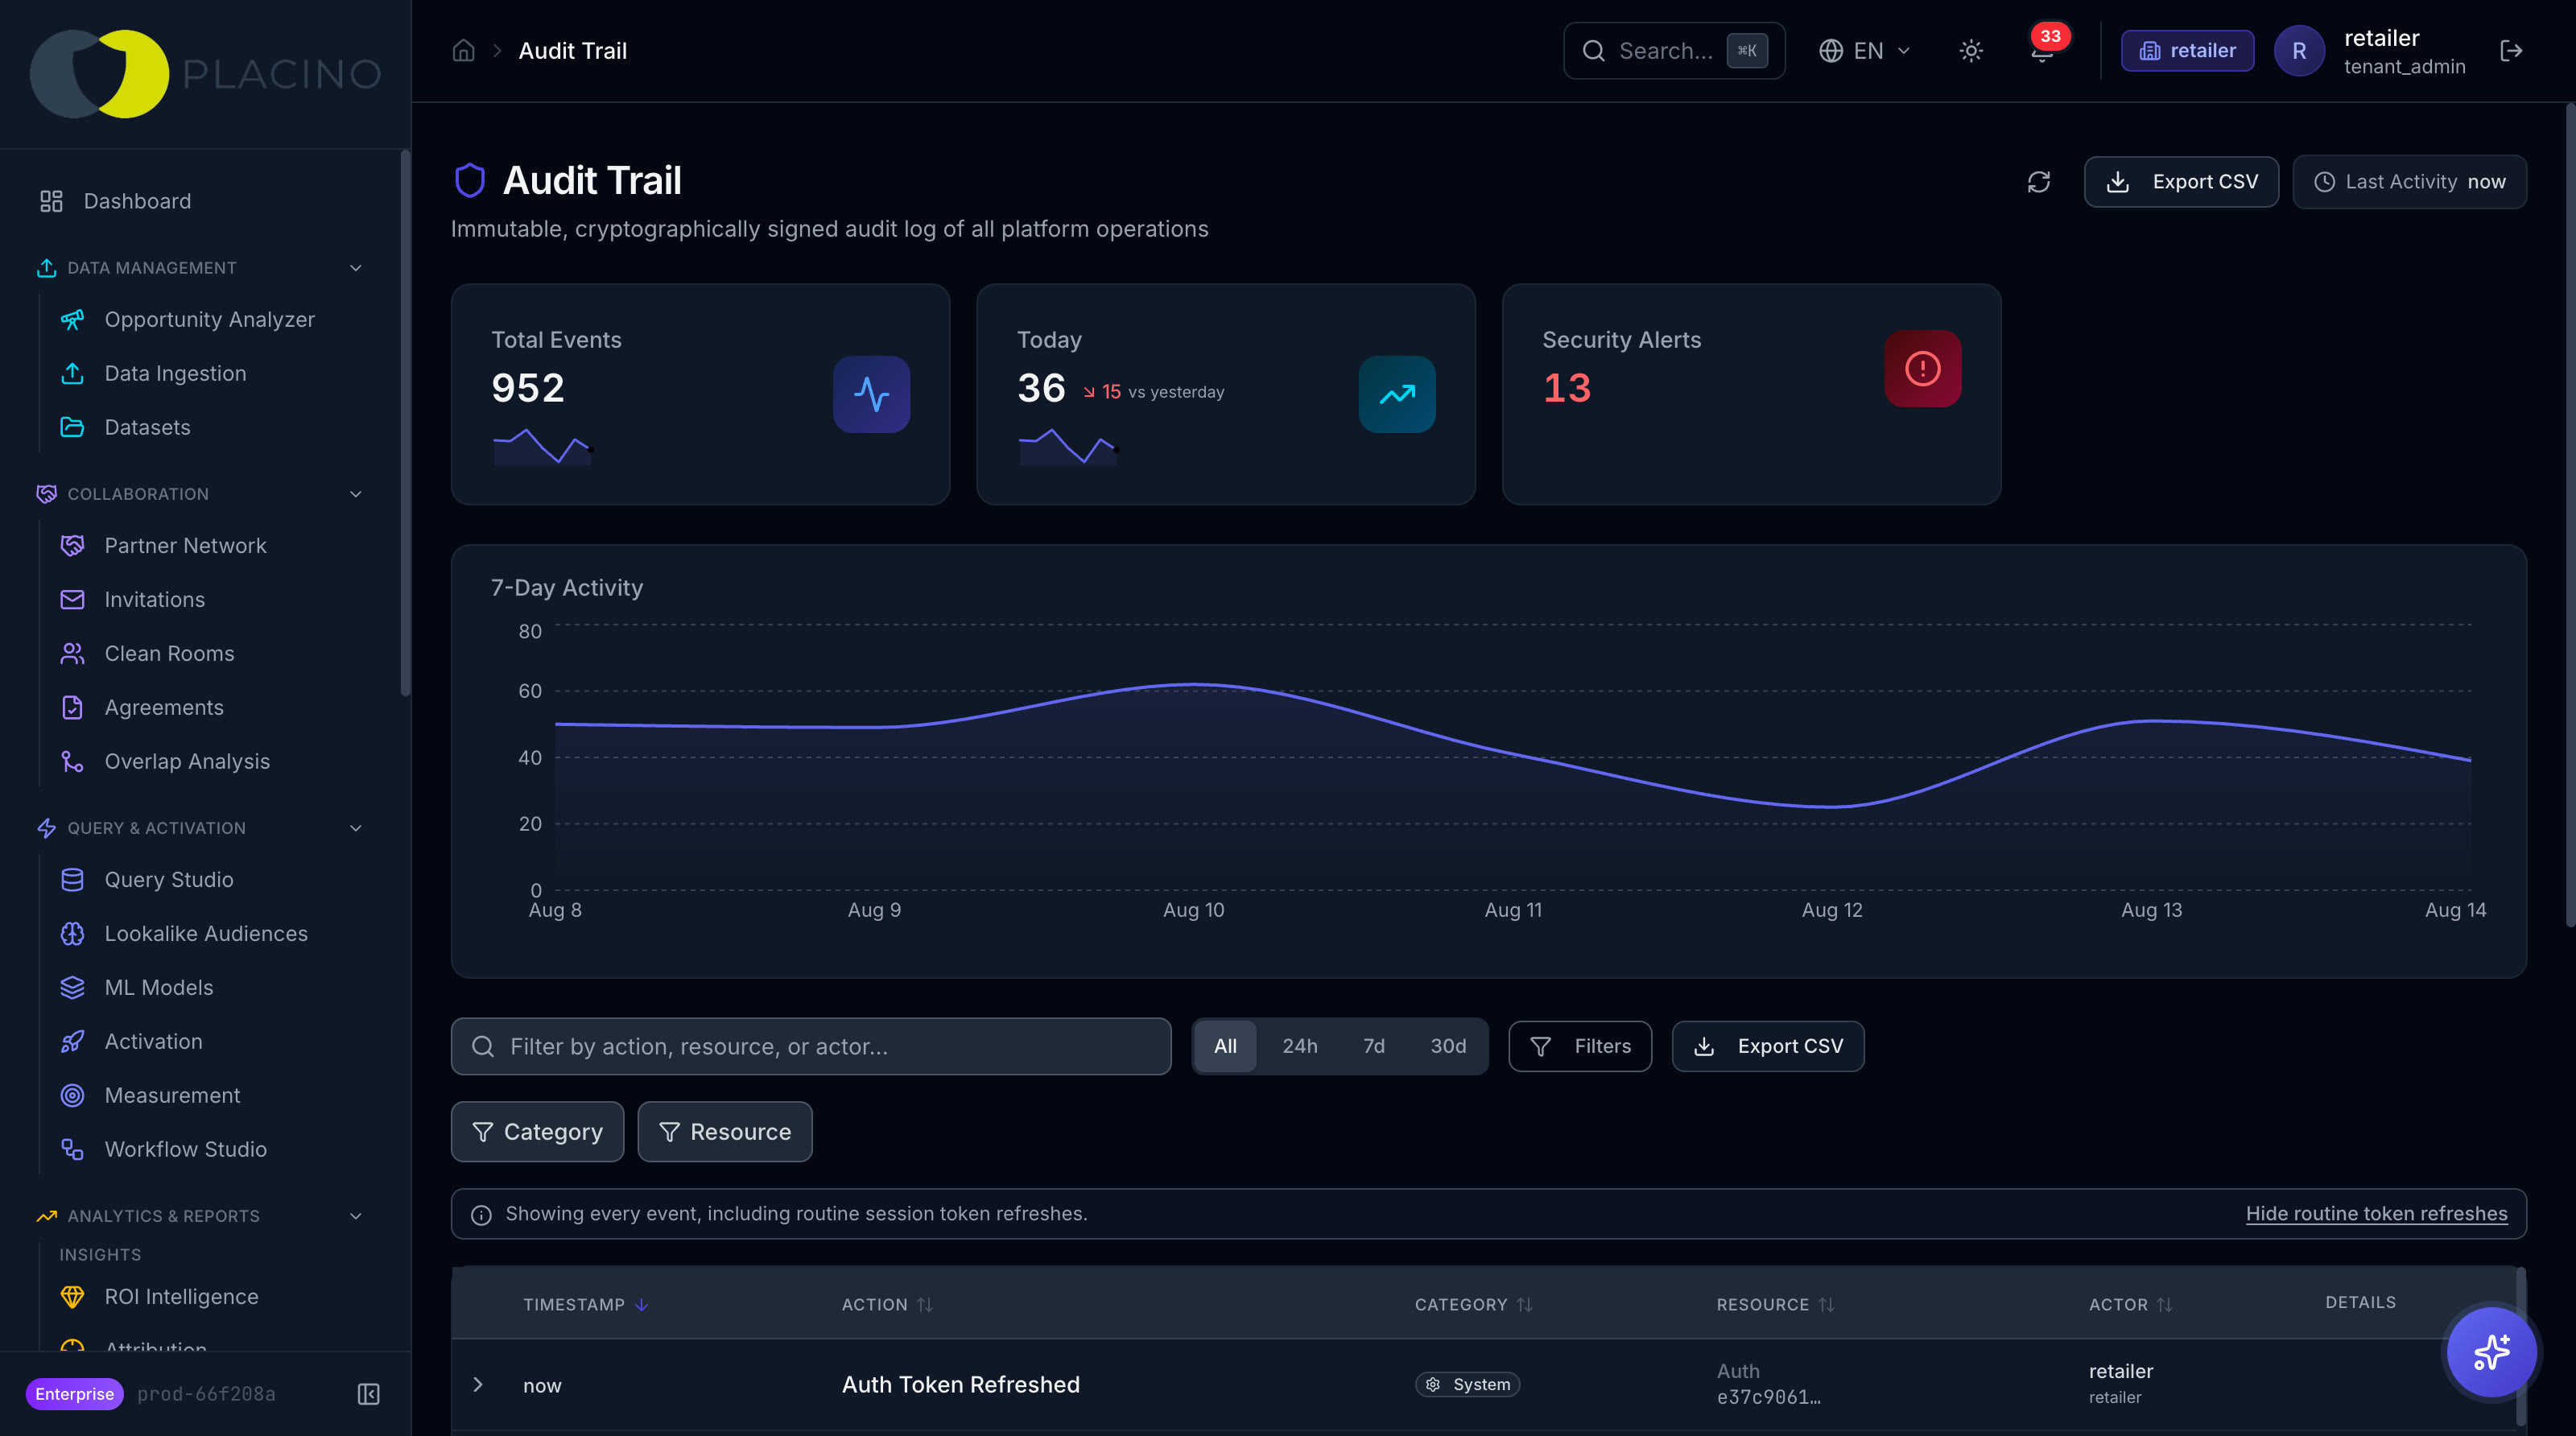This screenshot has width=2576, height=1436.
Task: Select the 30d time range
Action: point(1447,1046)
